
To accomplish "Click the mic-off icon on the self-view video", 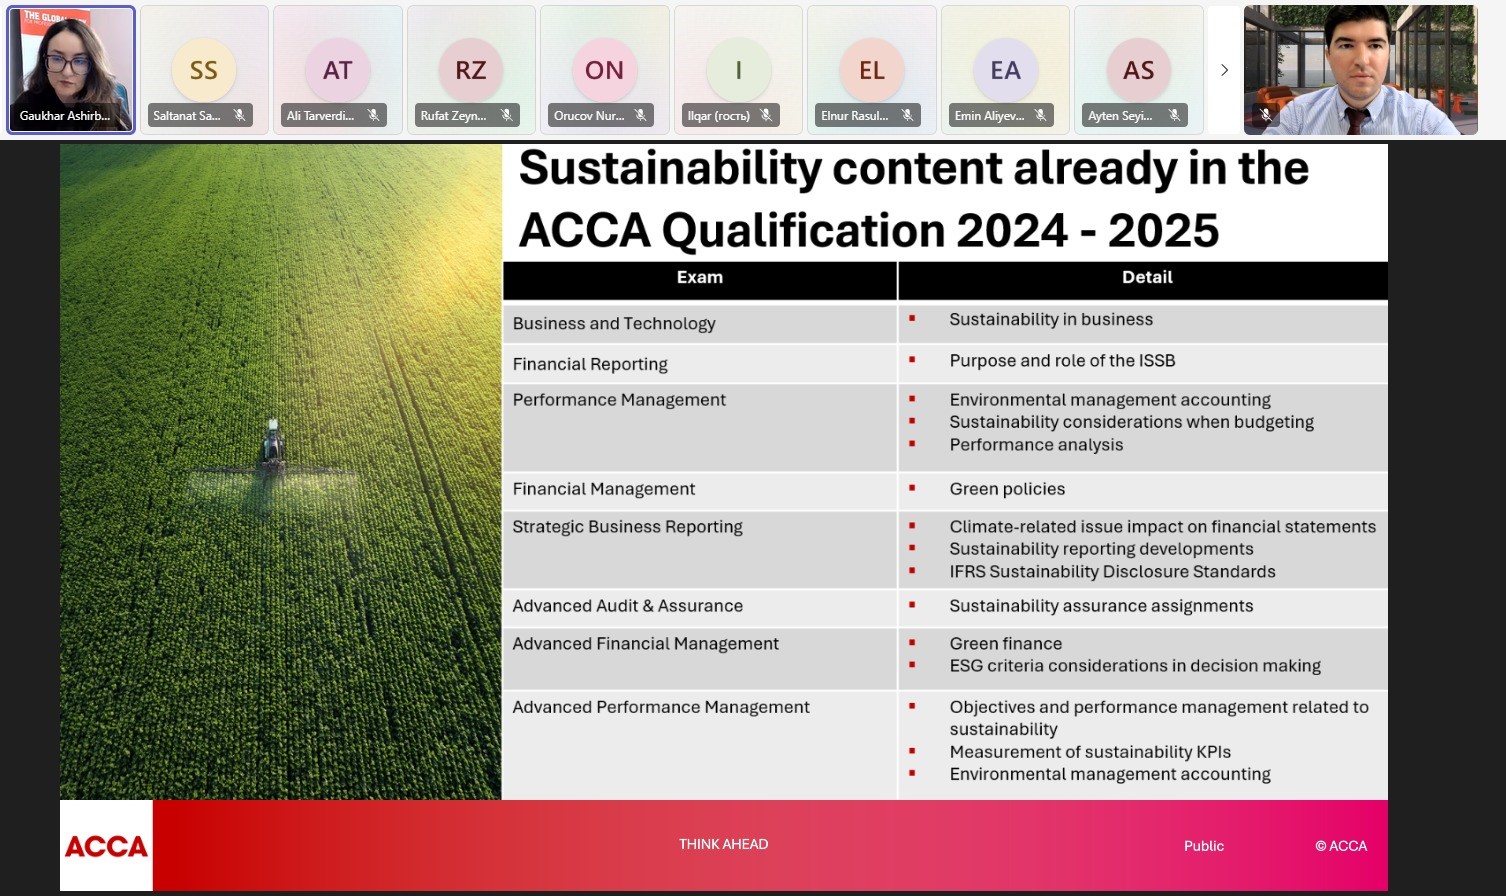I will coord(1266,116).
